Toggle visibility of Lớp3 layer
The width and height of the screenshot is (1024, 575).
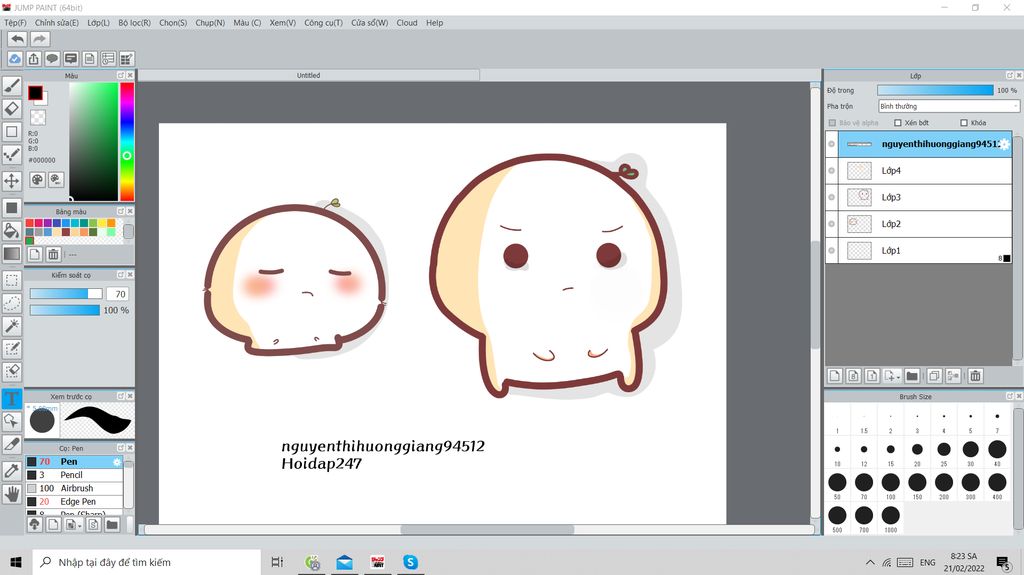(x=831, y=197)
